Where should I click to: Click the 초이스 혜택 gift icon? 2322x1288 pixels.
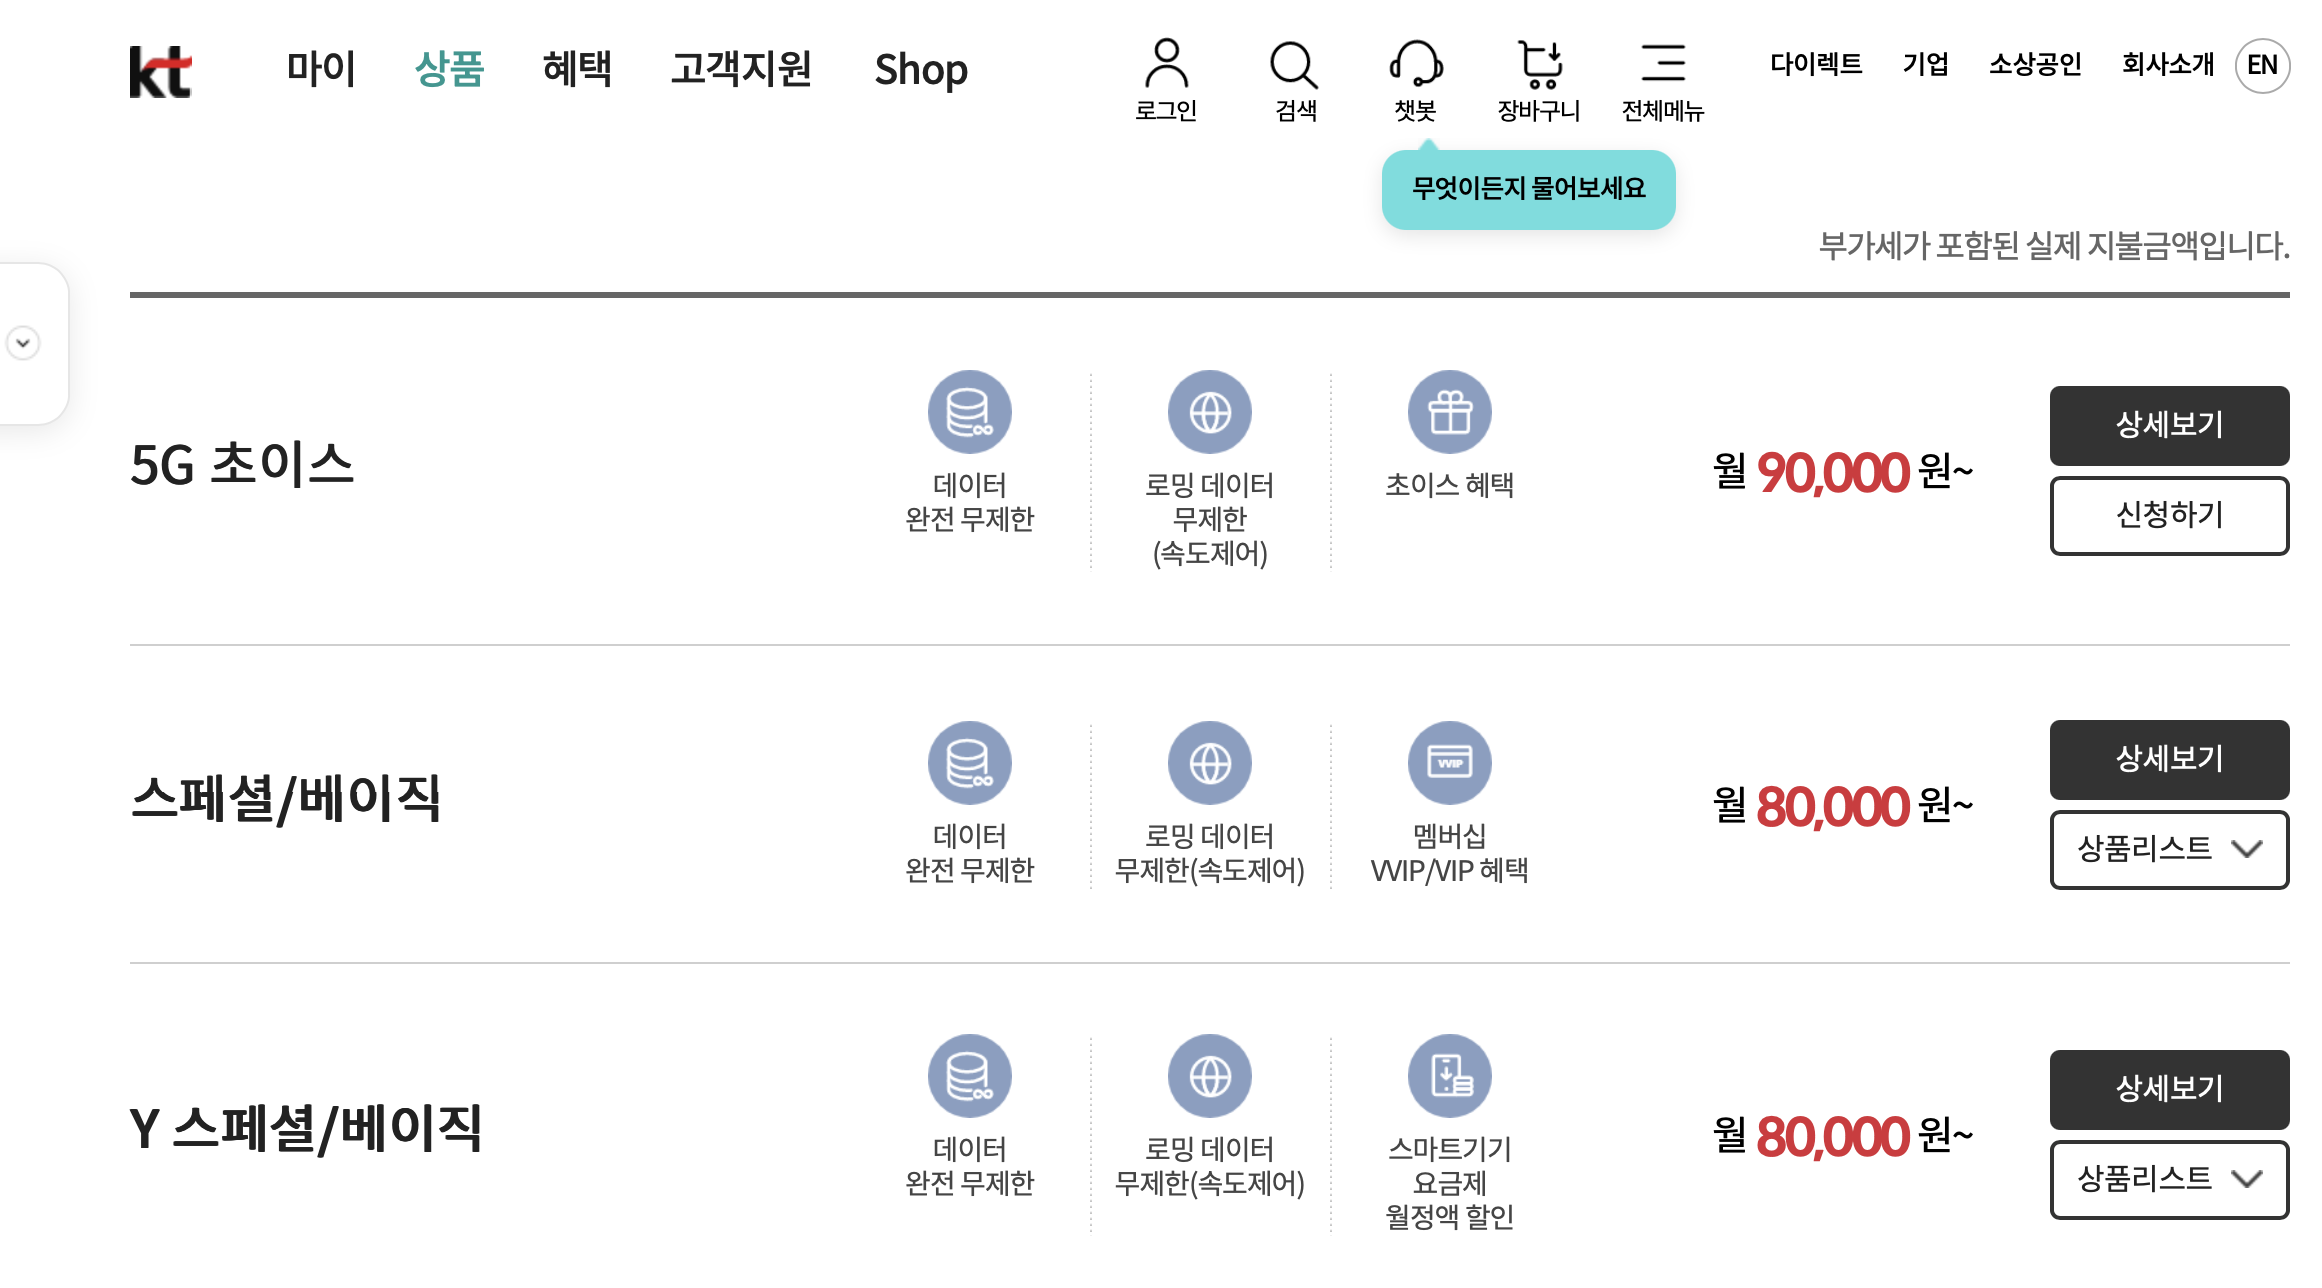pyautogui.click(x=1450, y=412)
